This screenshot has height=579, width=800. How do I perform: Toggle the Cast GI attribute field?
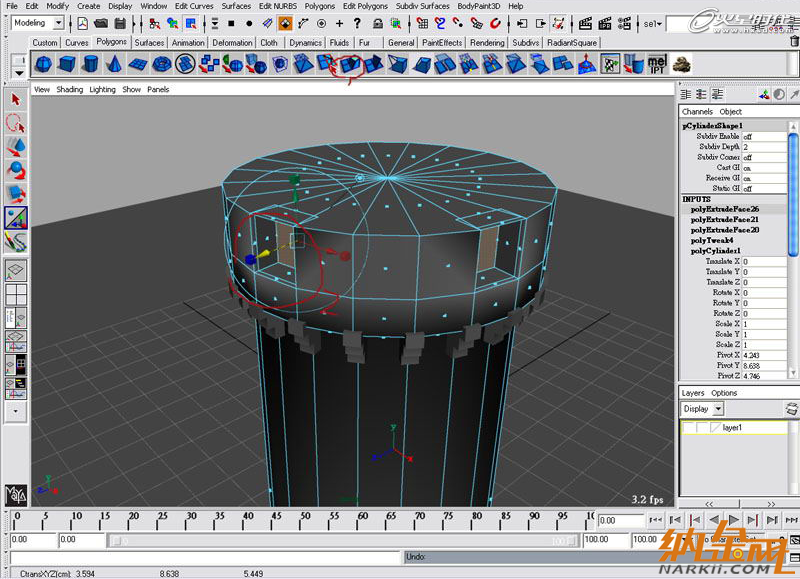coord(763,168)
